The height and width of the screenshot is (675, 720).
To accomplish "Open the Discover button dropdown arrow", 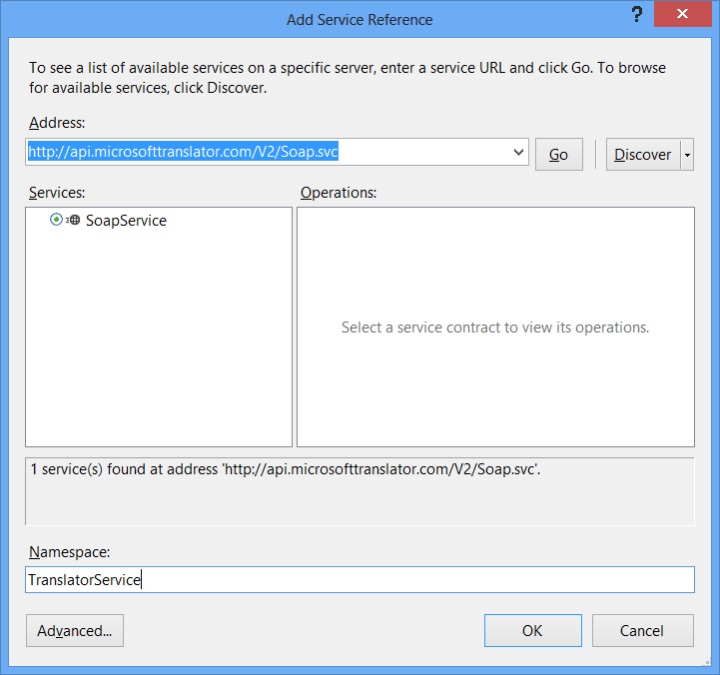I will [687, 155].
